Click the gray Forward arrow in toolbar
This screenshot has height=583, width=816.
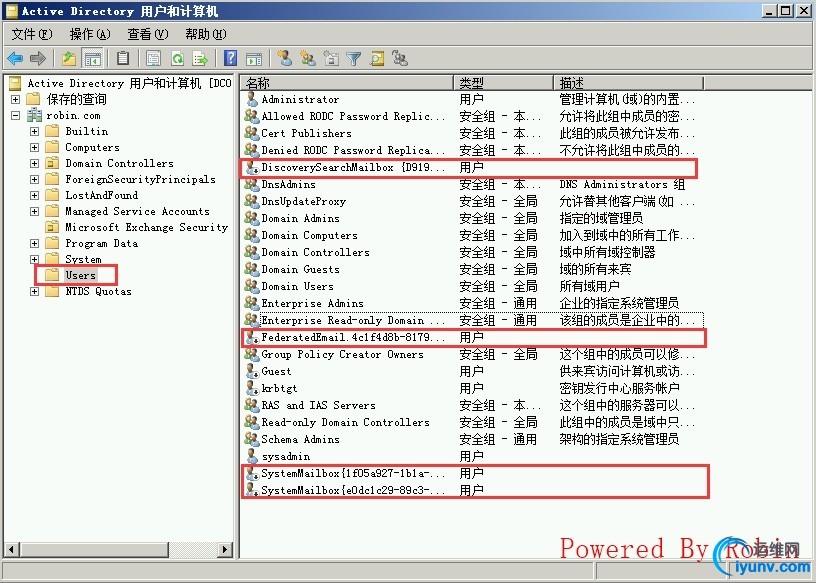[38, 58]
